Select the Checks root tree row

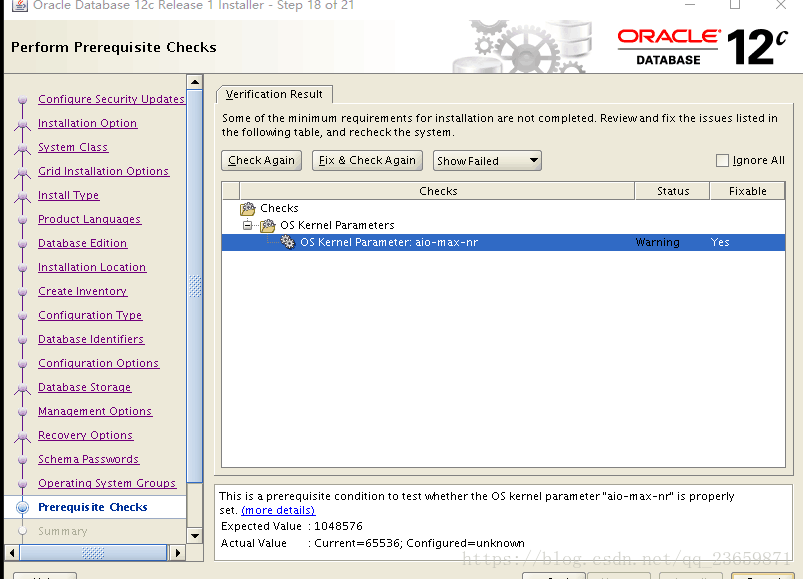click(503, 208)
